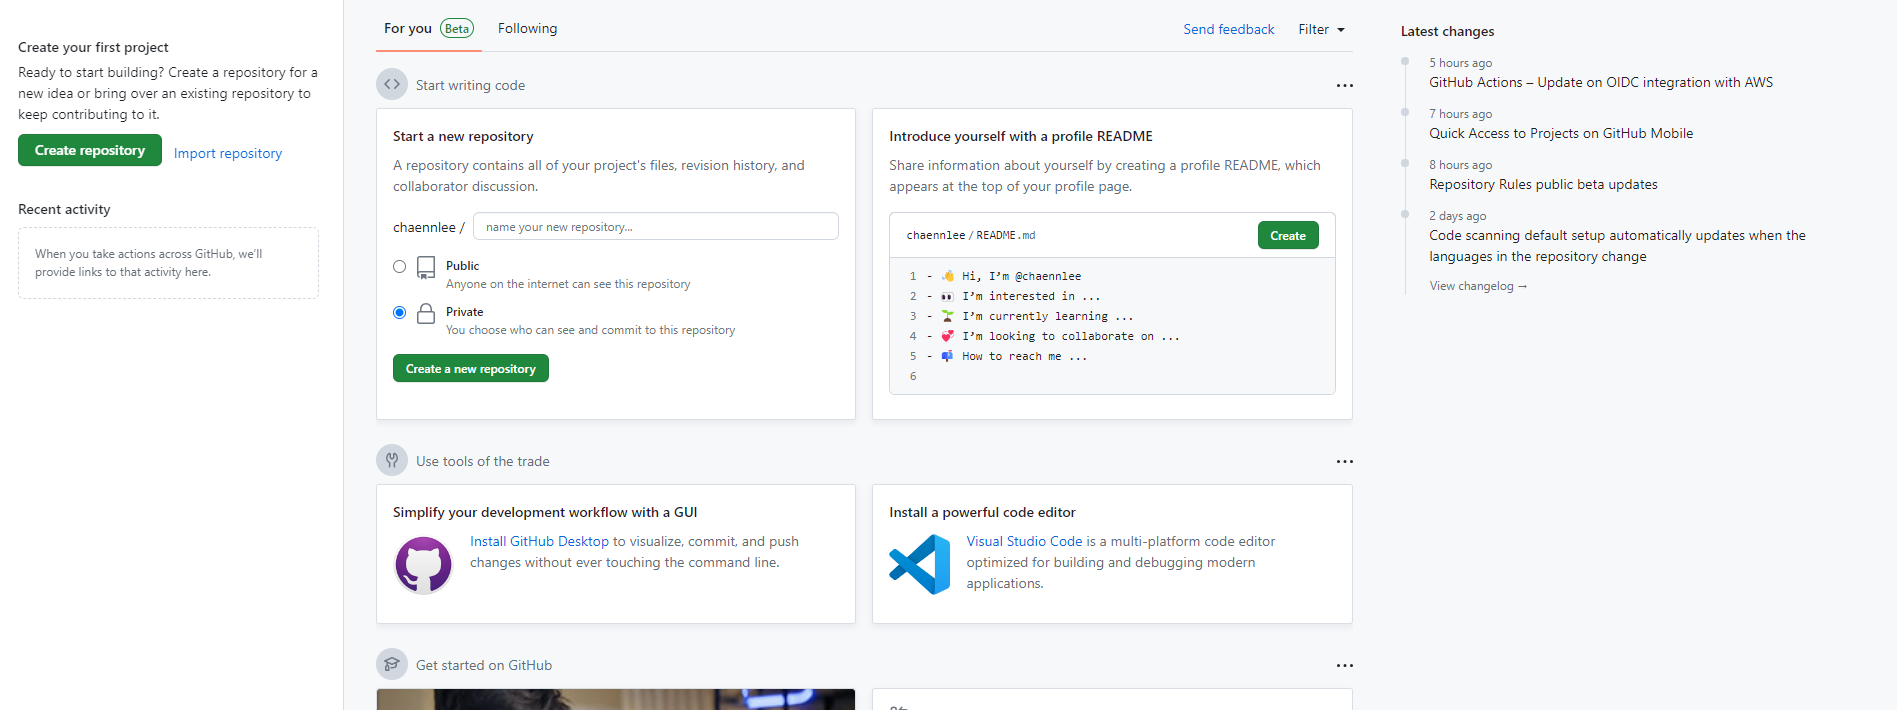Click the Latest changes heading
1897x710 pixels.
pos(1447,31)
